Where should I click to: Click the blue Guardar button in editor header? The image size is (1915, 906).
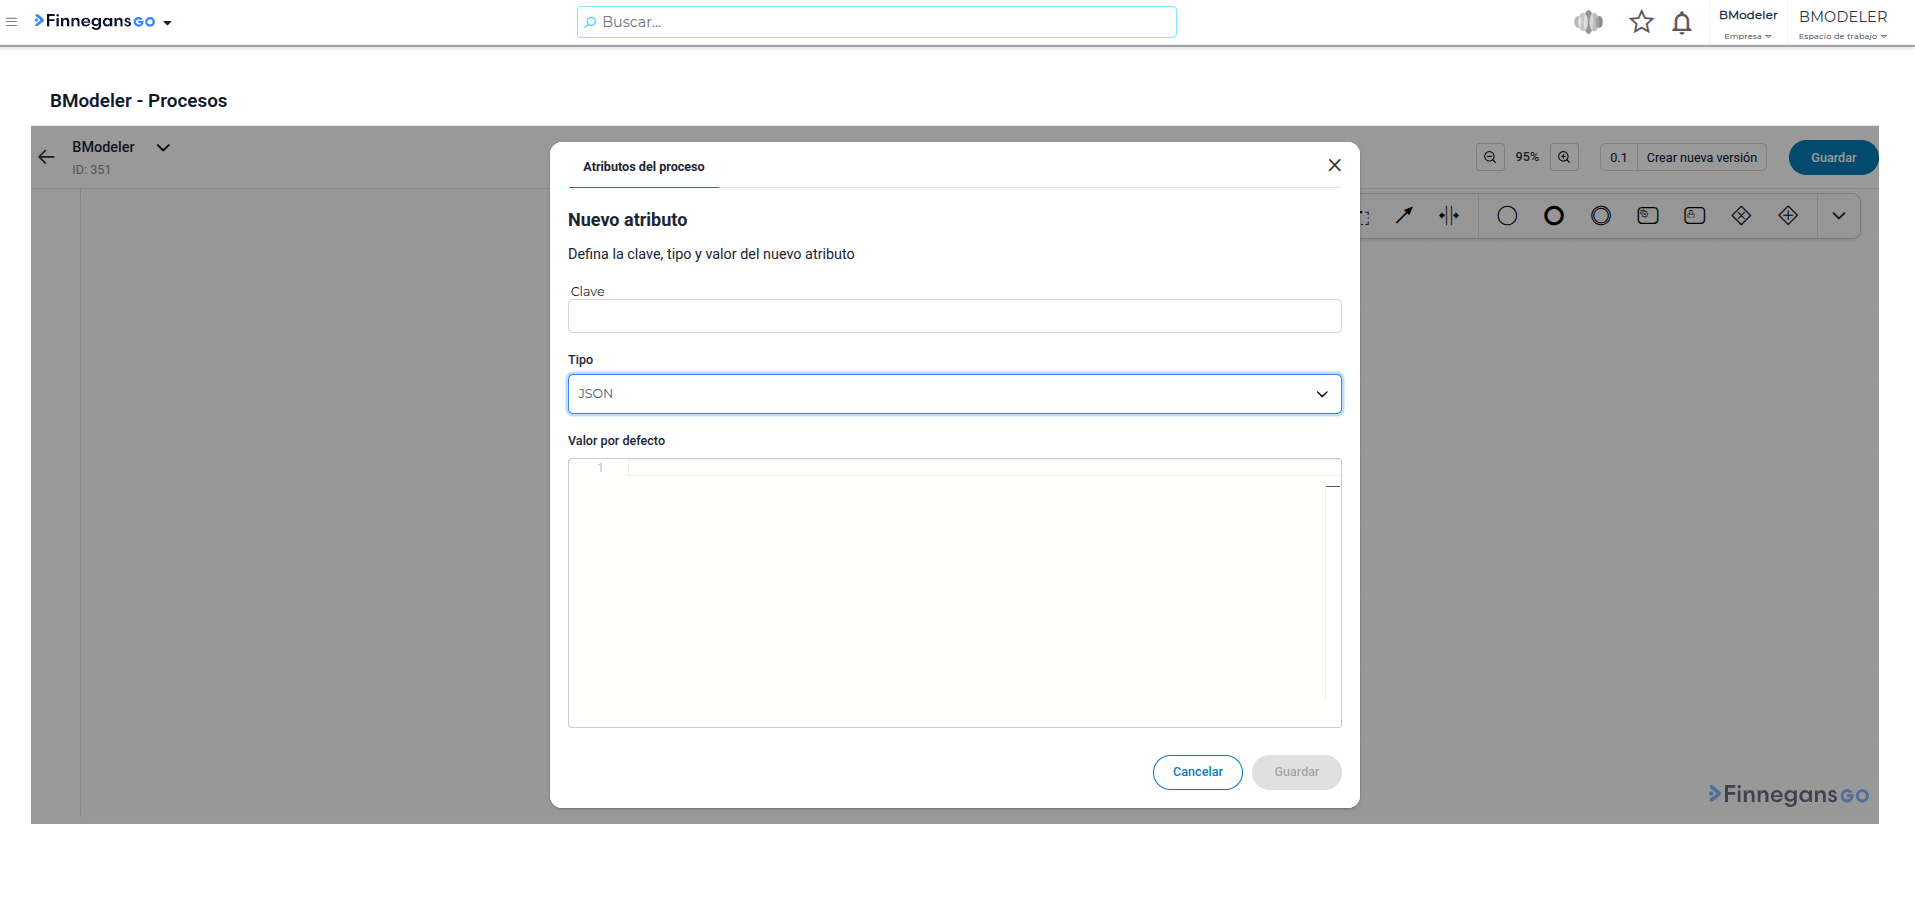(x=1833, y=157)
